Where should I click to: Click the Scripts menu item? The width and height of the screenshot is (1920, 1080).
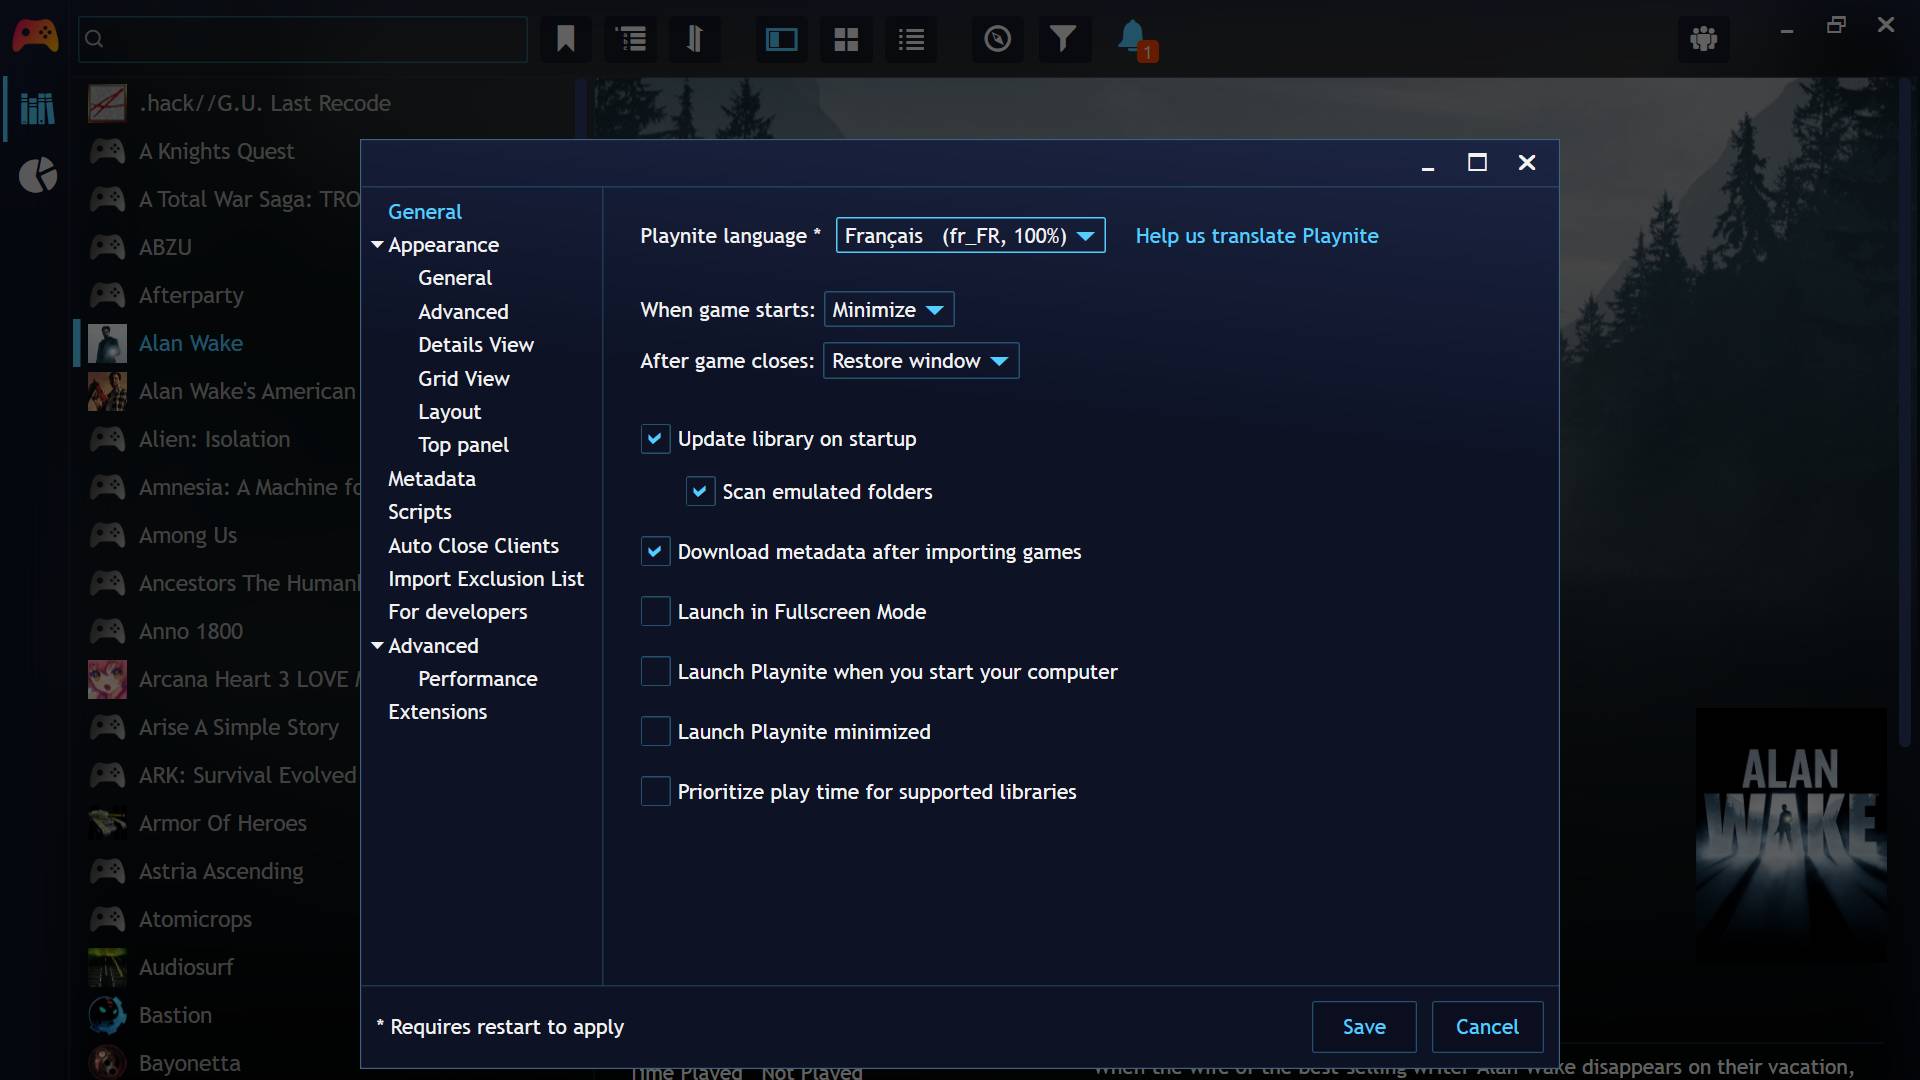click(x=421, y=512)
